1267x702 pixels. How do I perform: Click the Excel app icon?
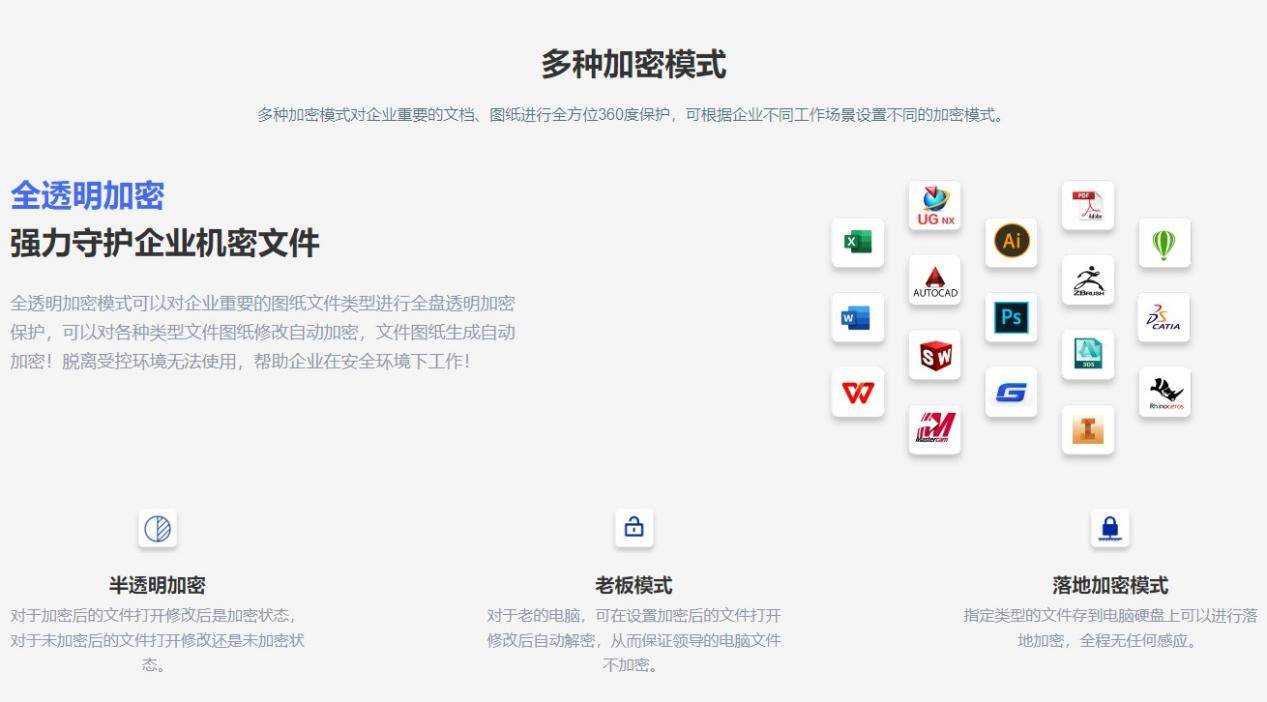(857, 242)
